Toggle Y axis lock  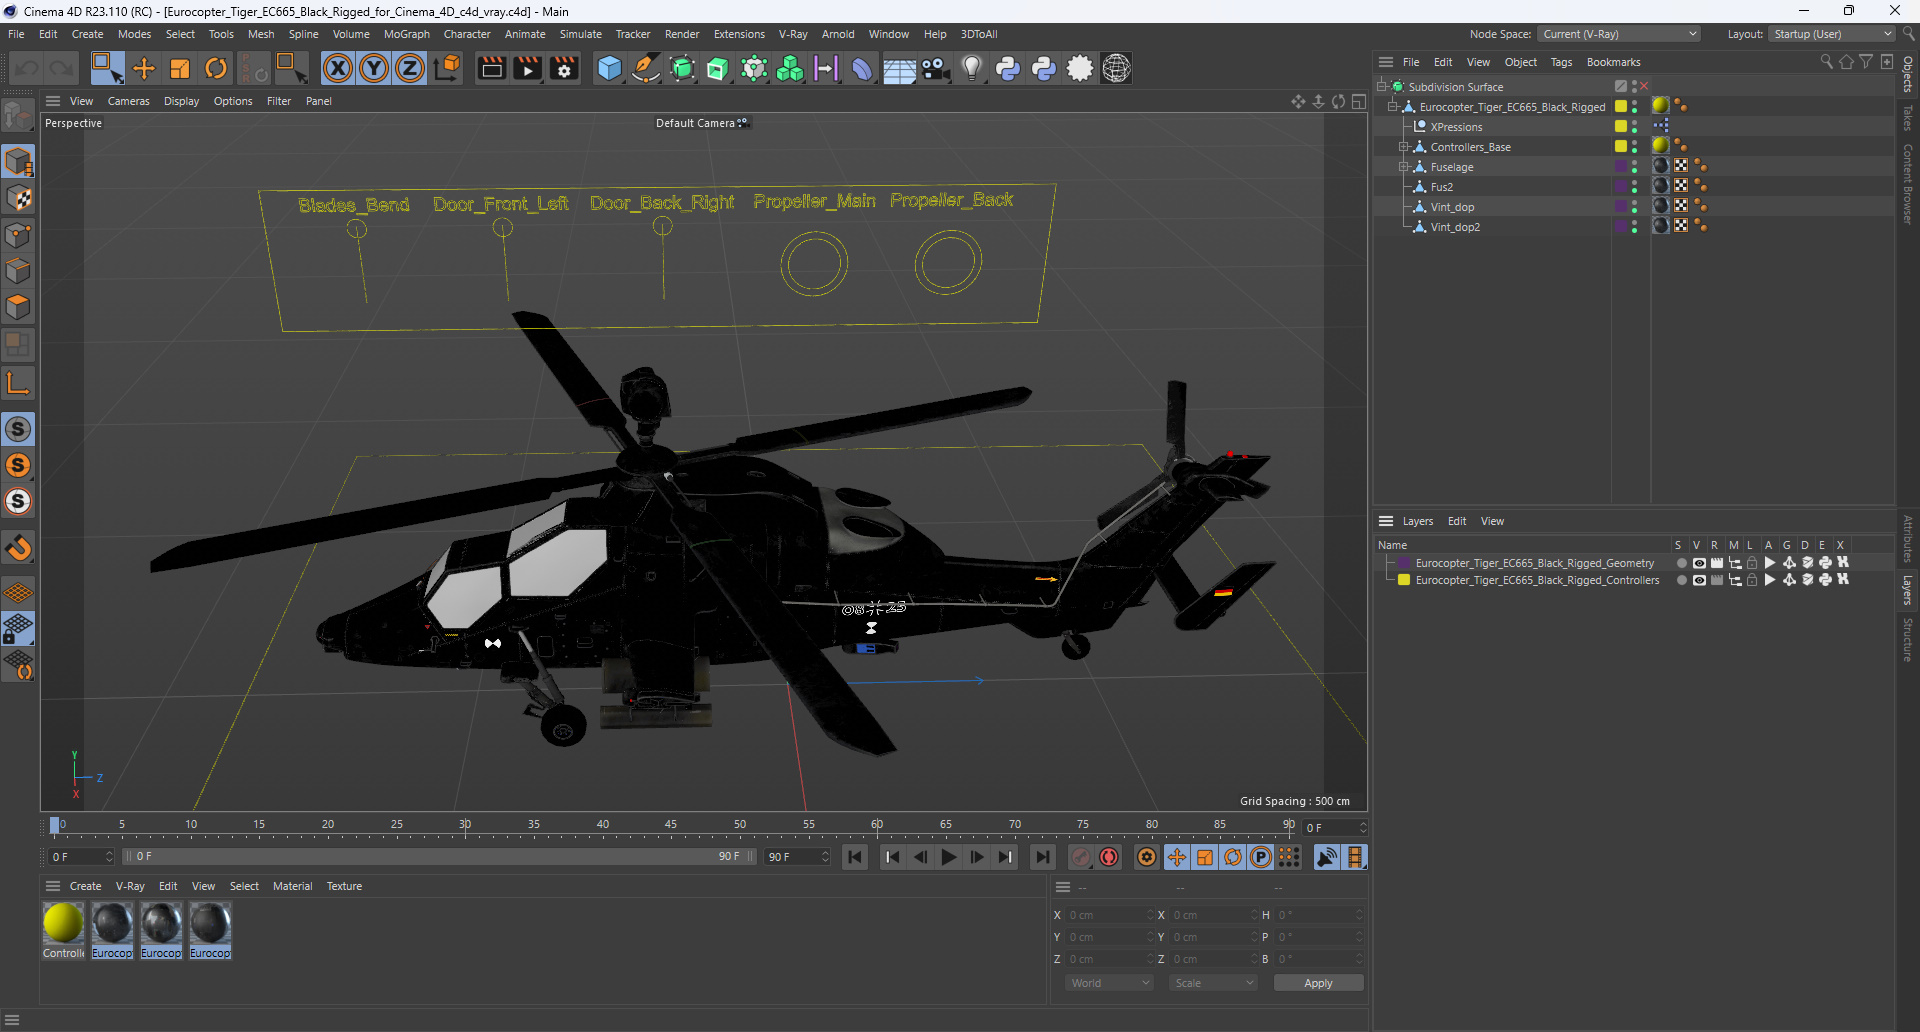(x=374, y=68)
